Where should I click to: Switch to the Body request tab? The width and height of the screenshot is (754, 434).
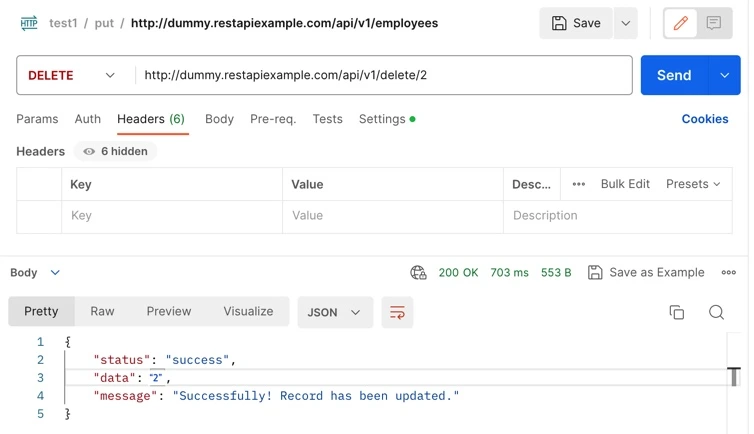(219, 119)
